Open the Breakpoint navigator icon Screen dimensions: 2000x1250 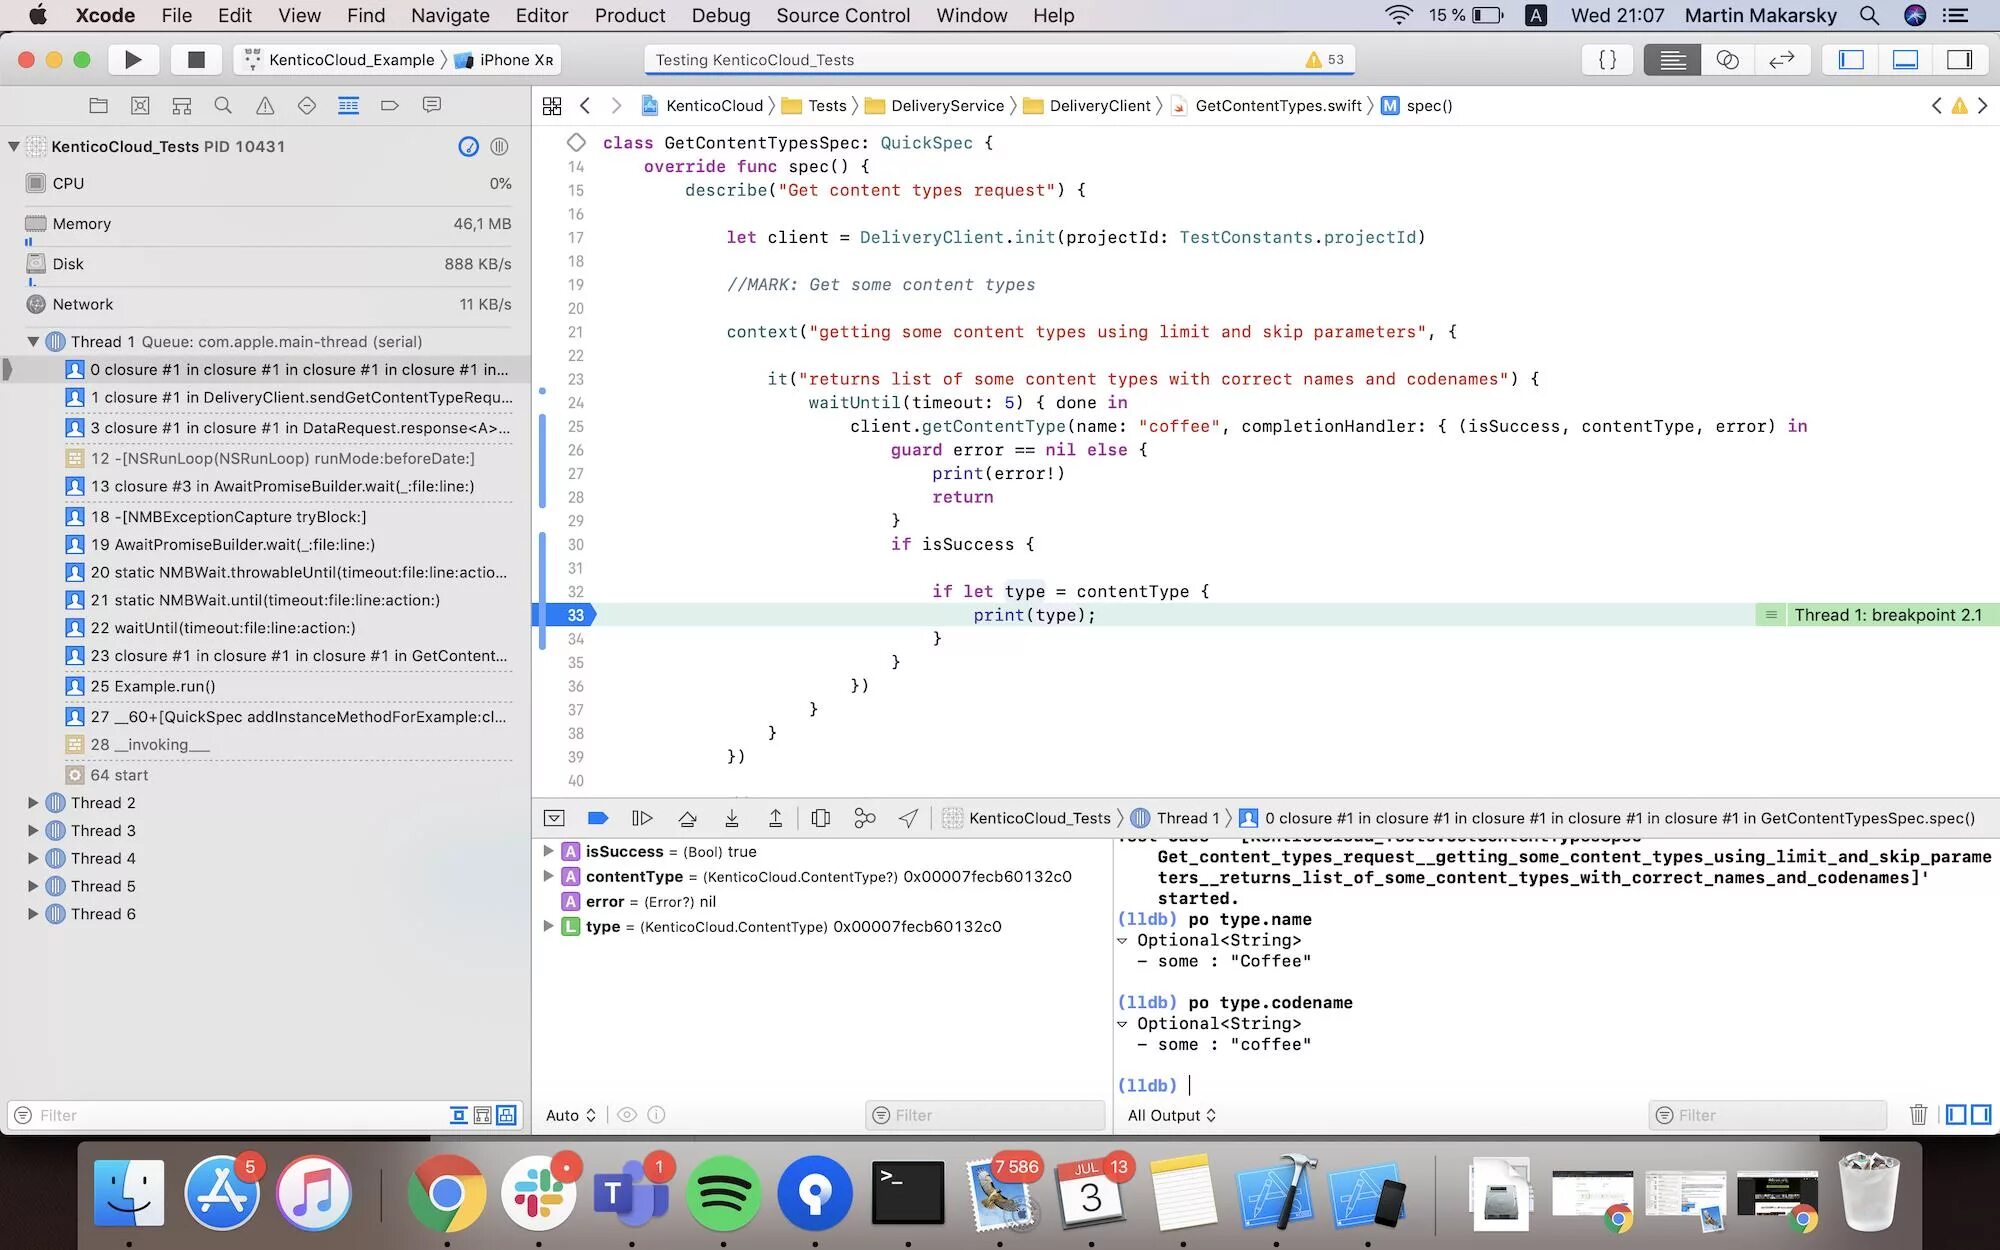click(x=390, y=105)
